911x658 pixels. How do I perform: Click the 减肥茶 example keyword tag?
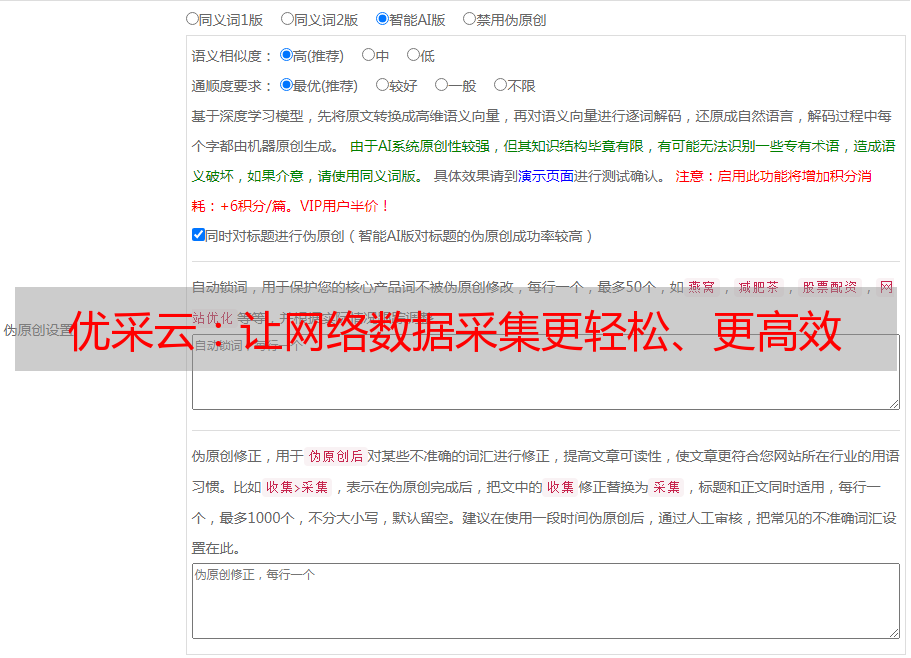coord(758,287)
